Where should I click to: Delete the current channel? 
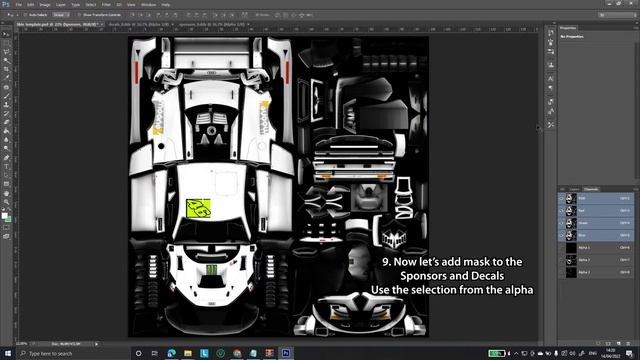point(629,344)
